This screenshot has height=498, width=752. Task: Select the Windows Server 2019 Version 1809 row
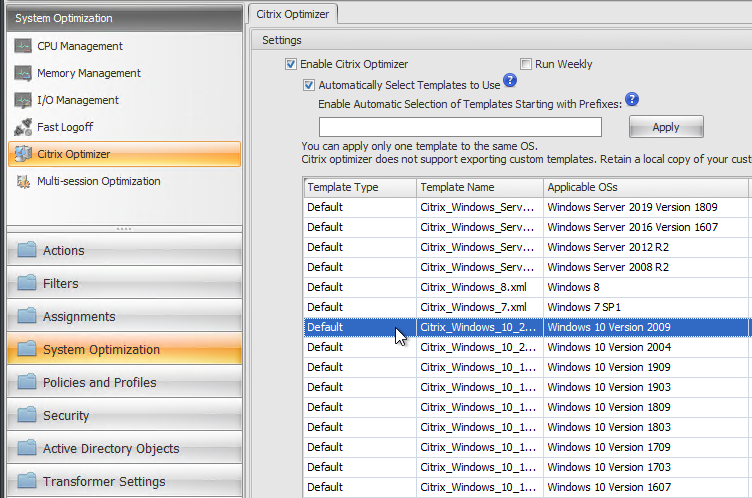526,207
